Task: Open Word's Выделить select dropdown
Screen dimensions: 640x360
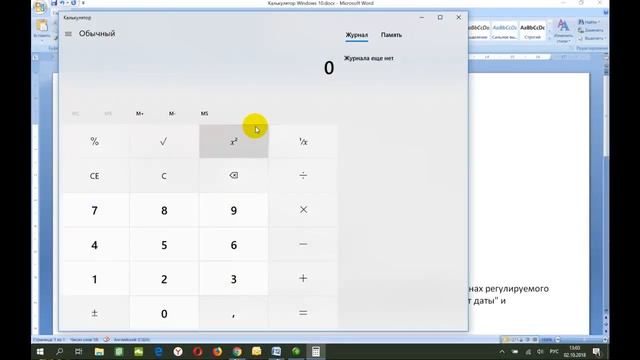Action: (592, 38)
